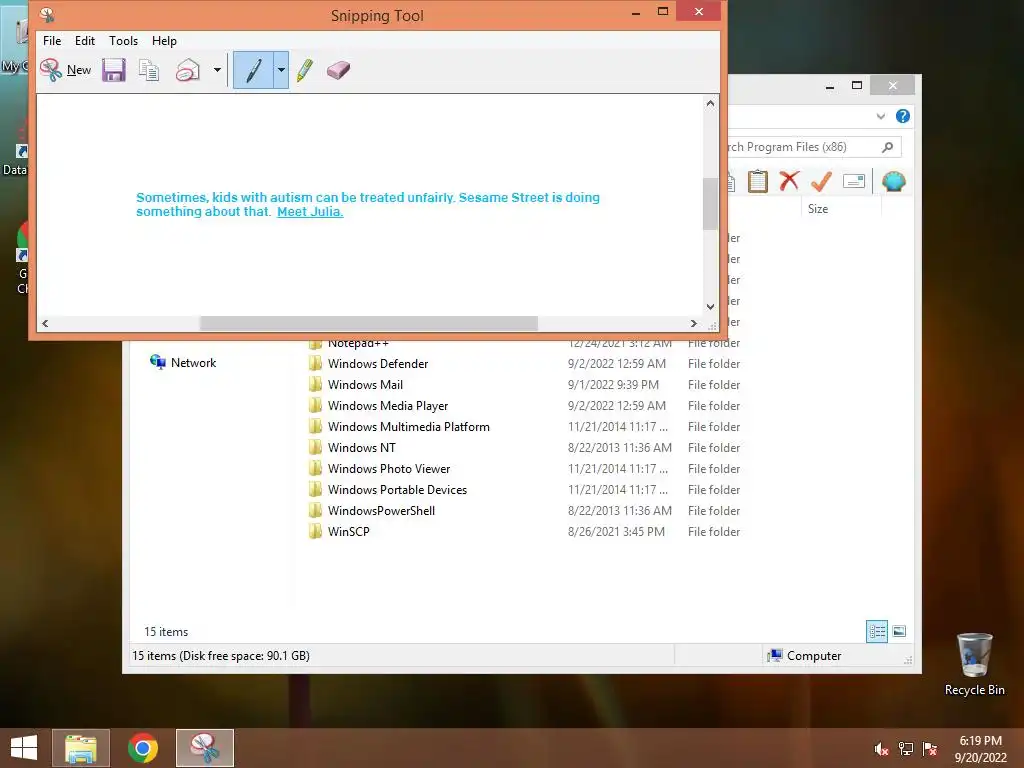This screenshot has height=768, width=1024.
Task: Click the network tray icon
Action: click(x=906, y=749)
